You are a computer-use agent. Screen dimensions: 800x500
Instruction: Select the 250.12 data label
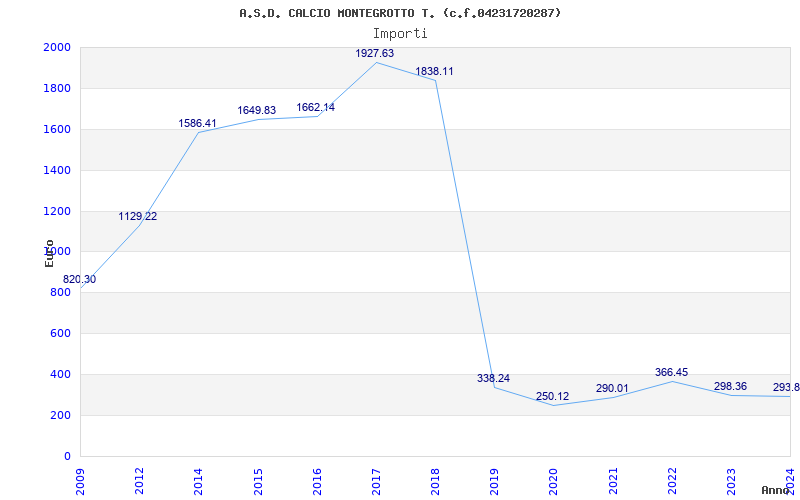pos(553,396)
